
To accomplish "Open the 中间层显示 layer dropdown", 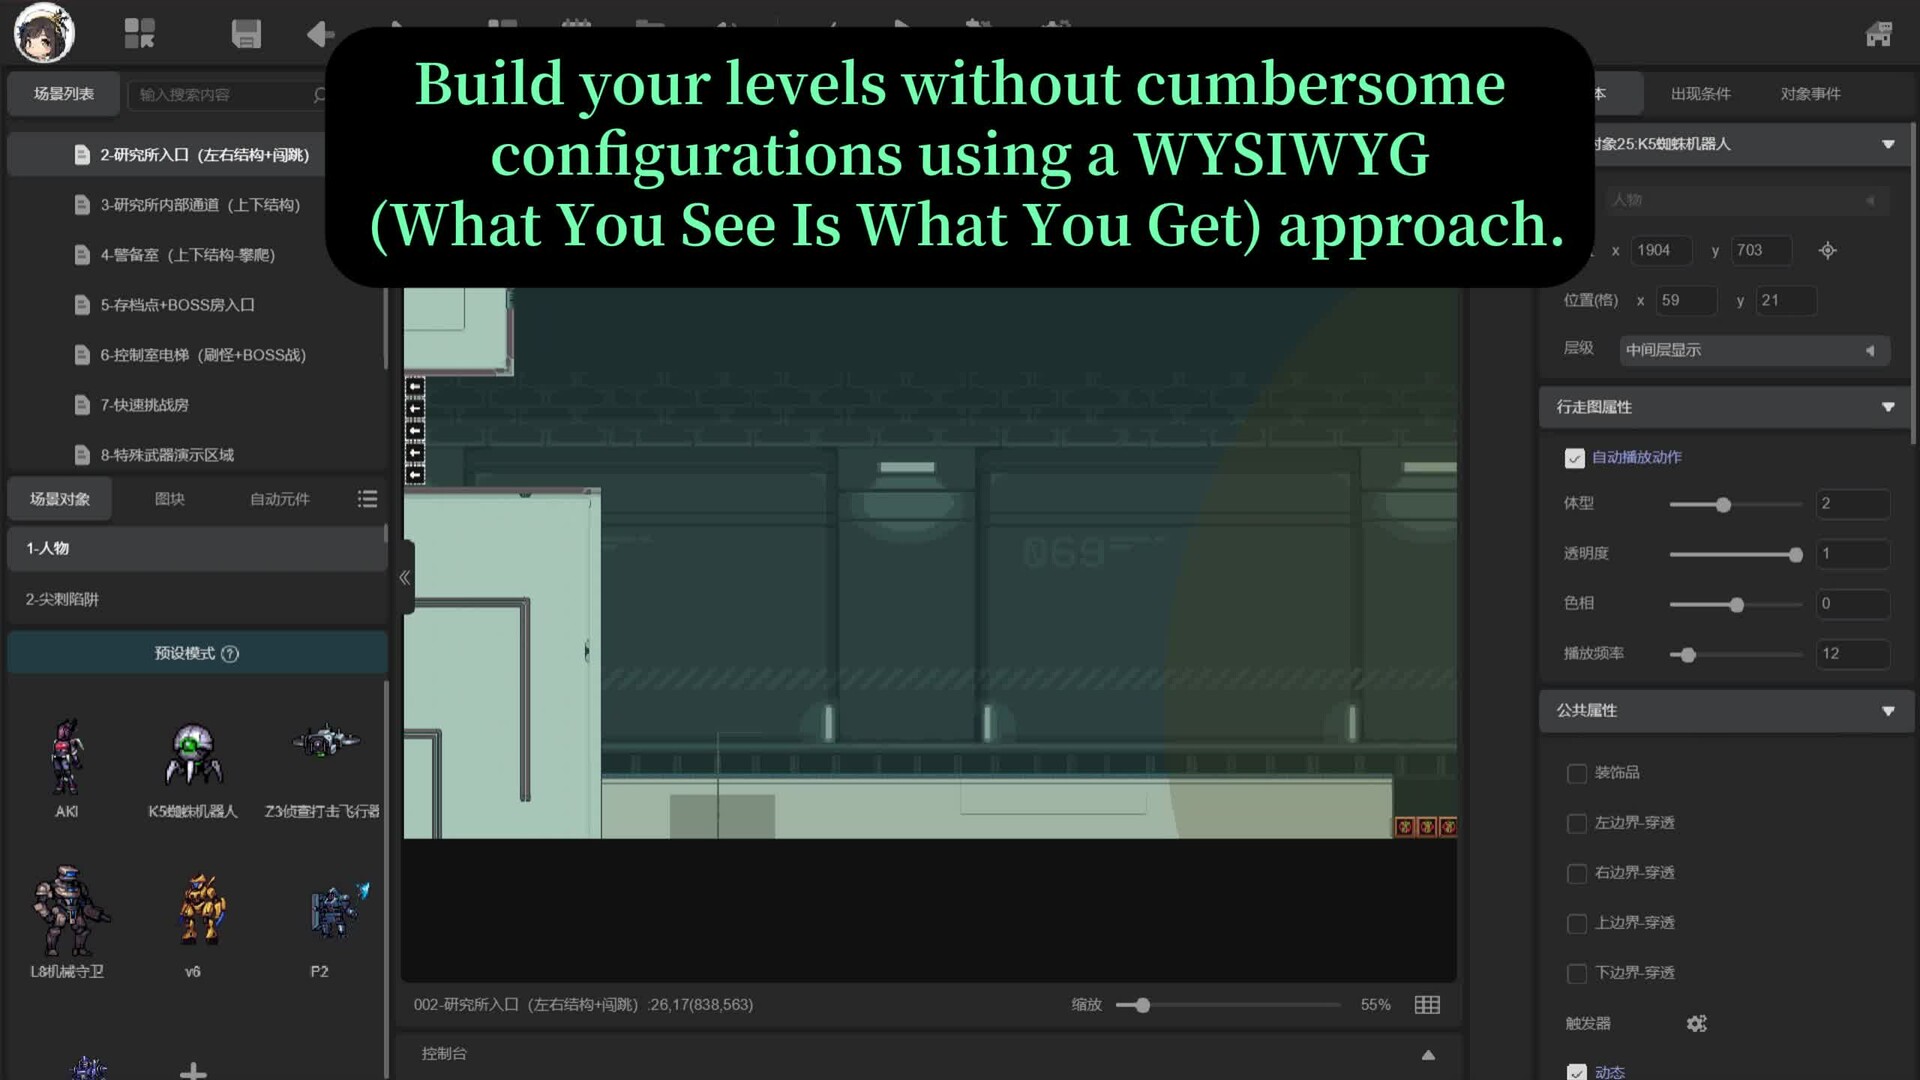I will (x=1753, y=350).
